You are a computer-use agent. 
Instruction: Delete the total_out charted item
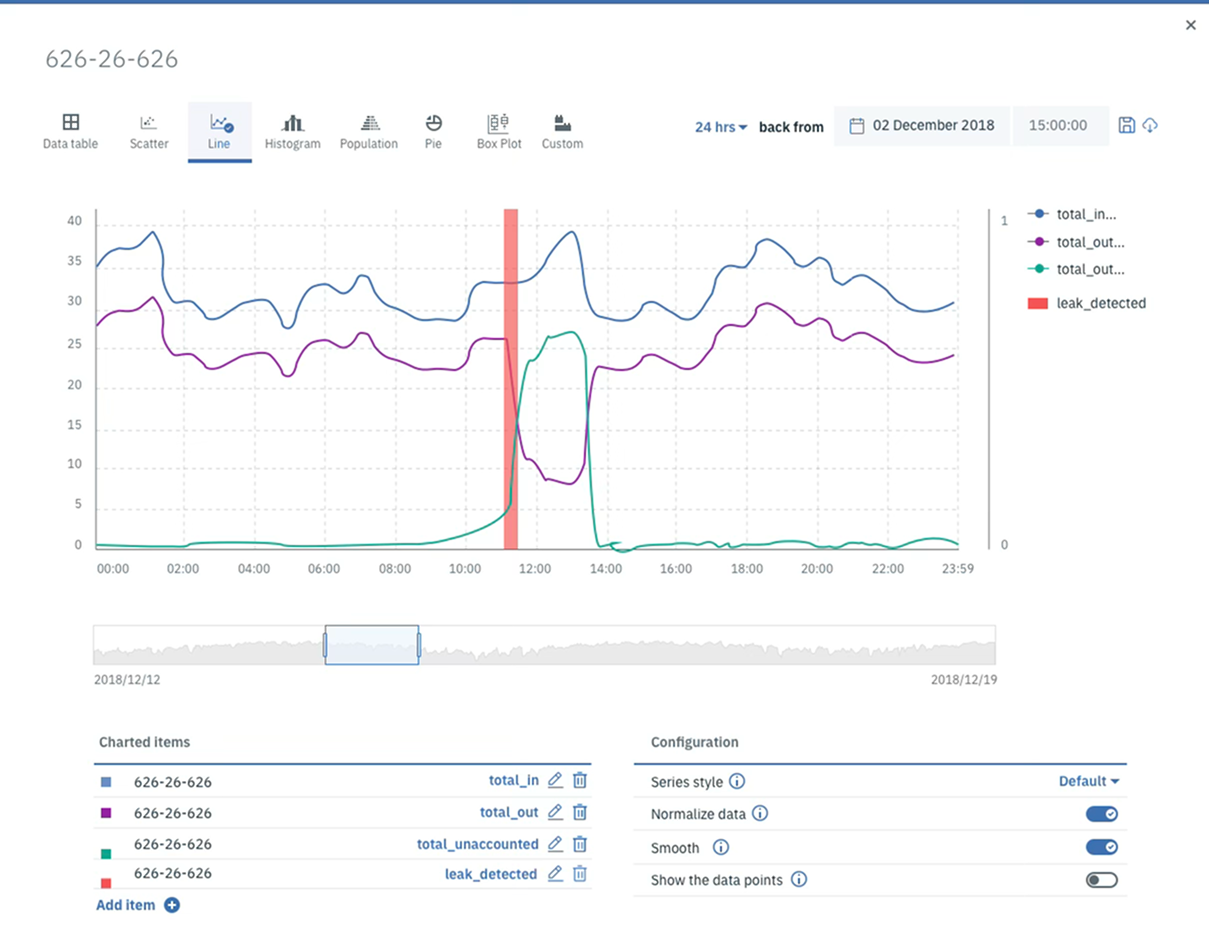click(580, 813)
